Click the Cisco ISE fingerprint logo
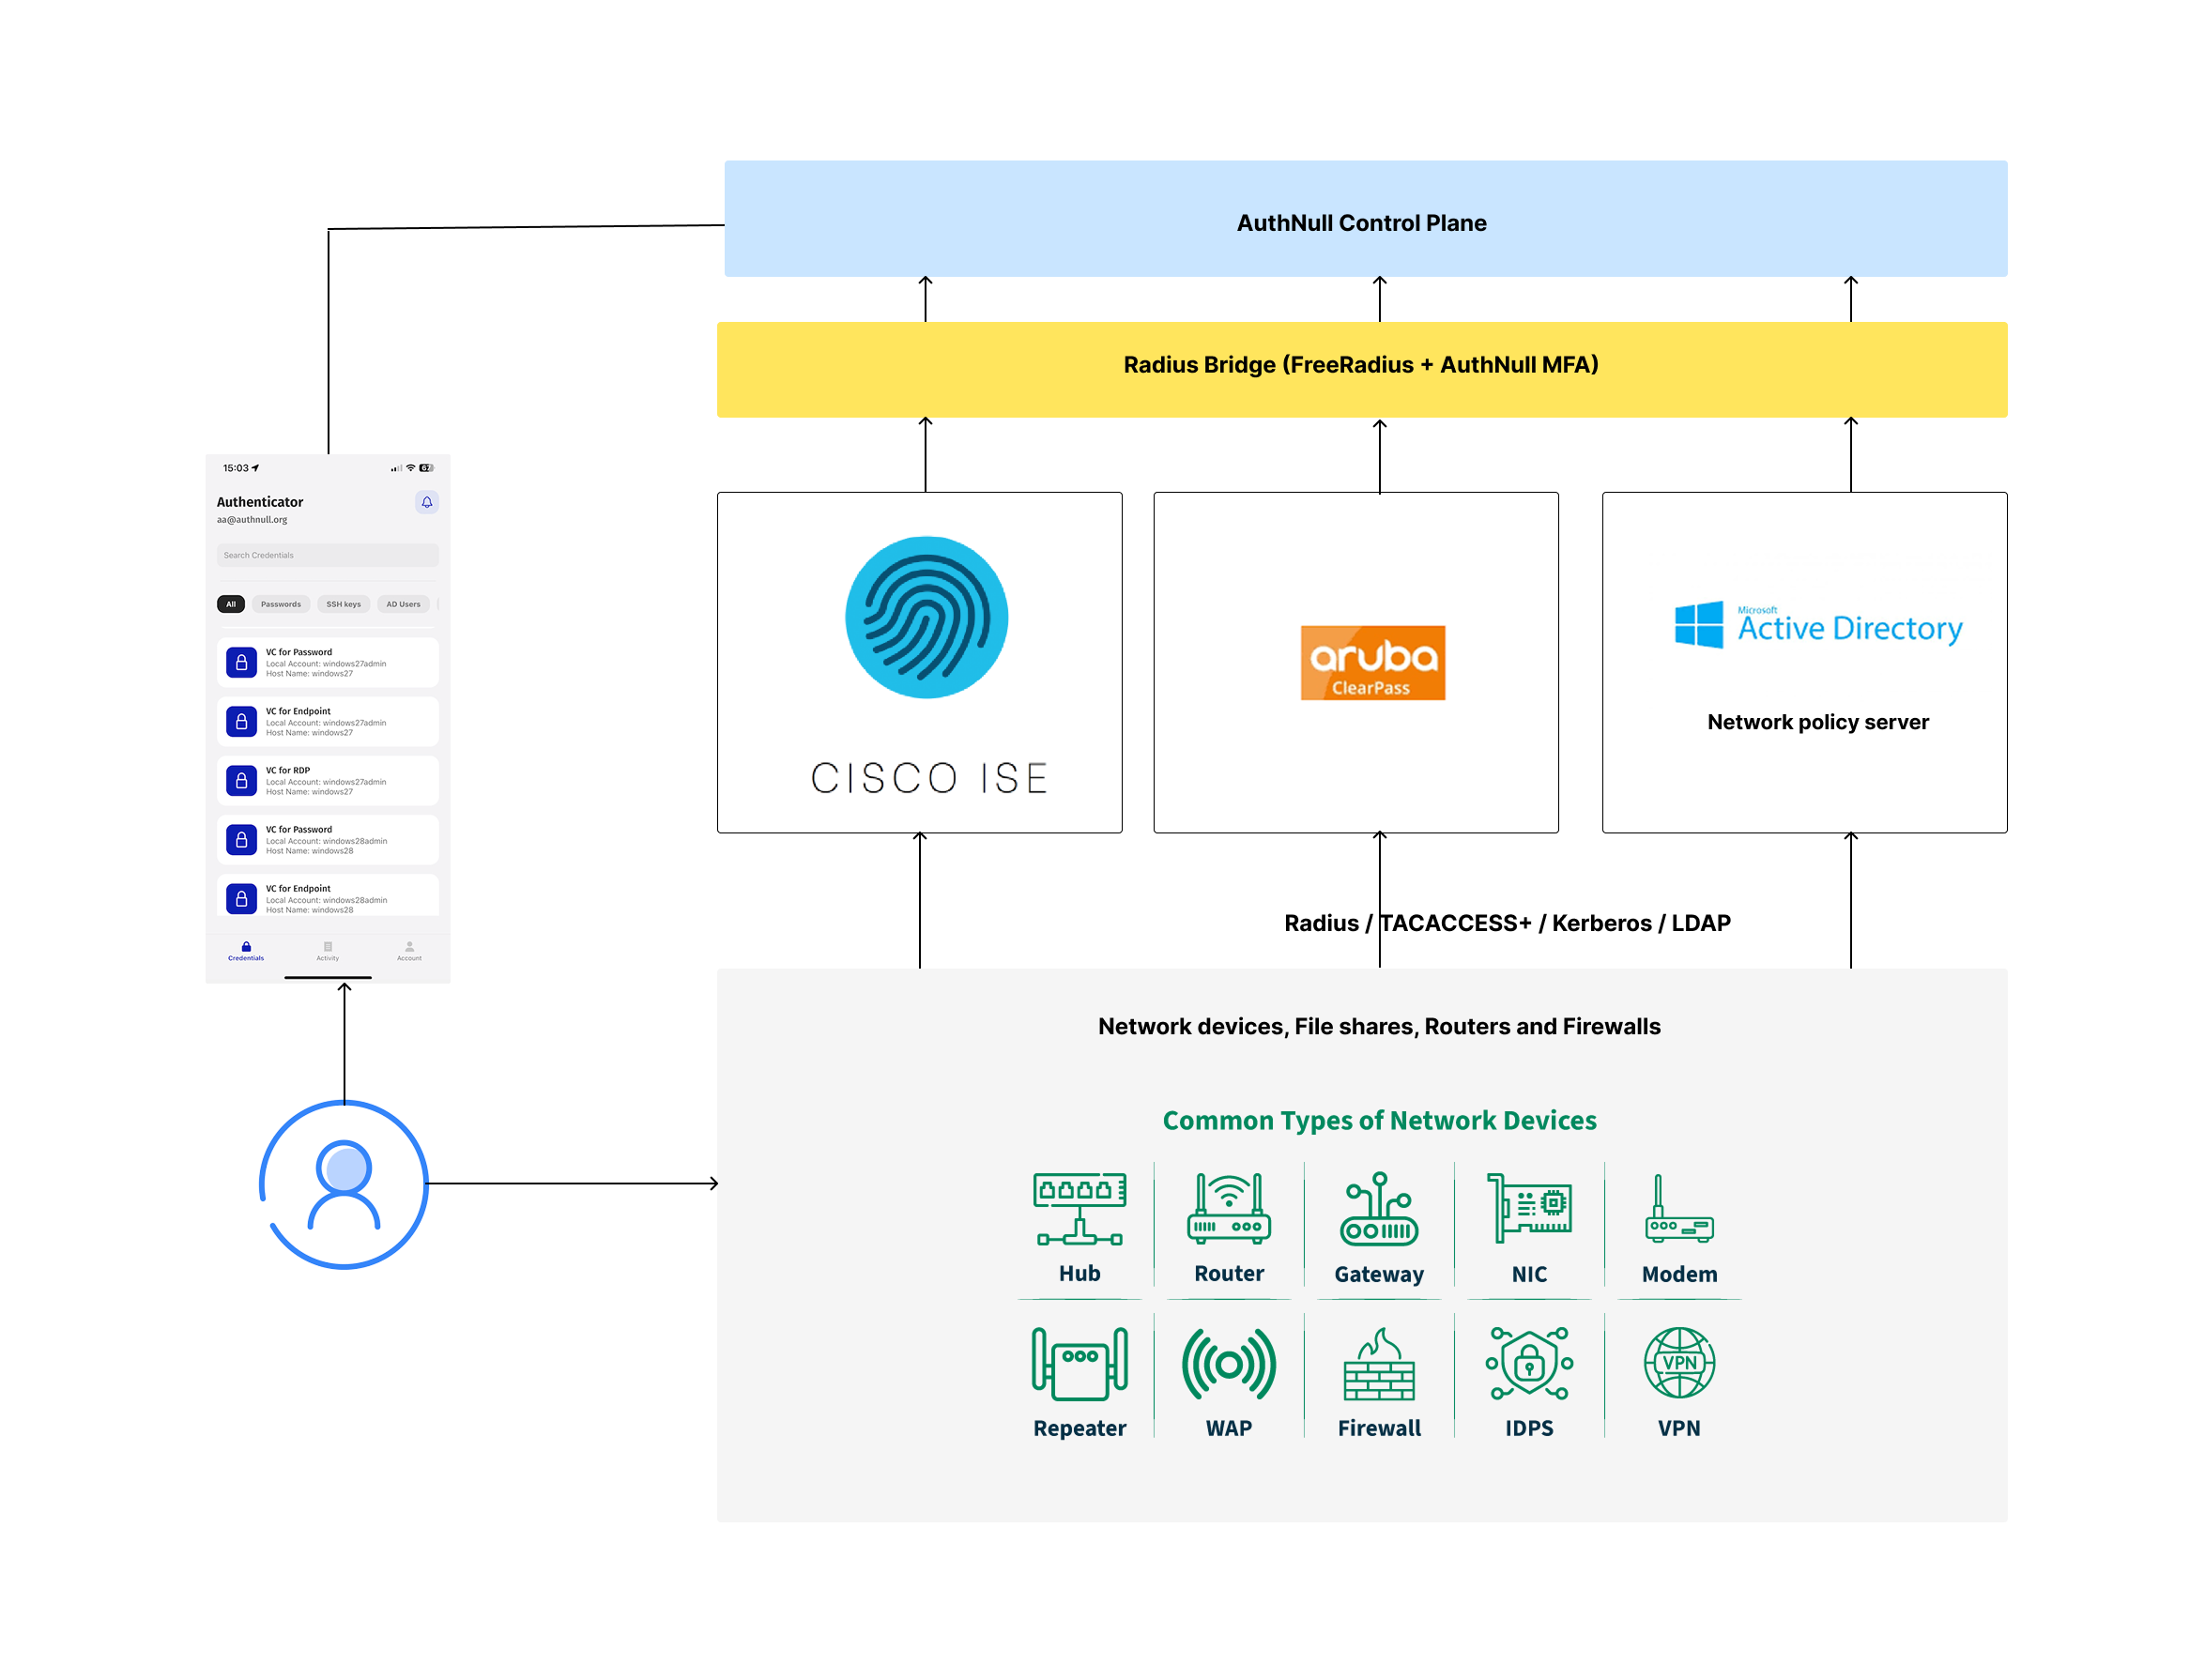Viewport: 2205px width, 1680px height. coord(926,617)
